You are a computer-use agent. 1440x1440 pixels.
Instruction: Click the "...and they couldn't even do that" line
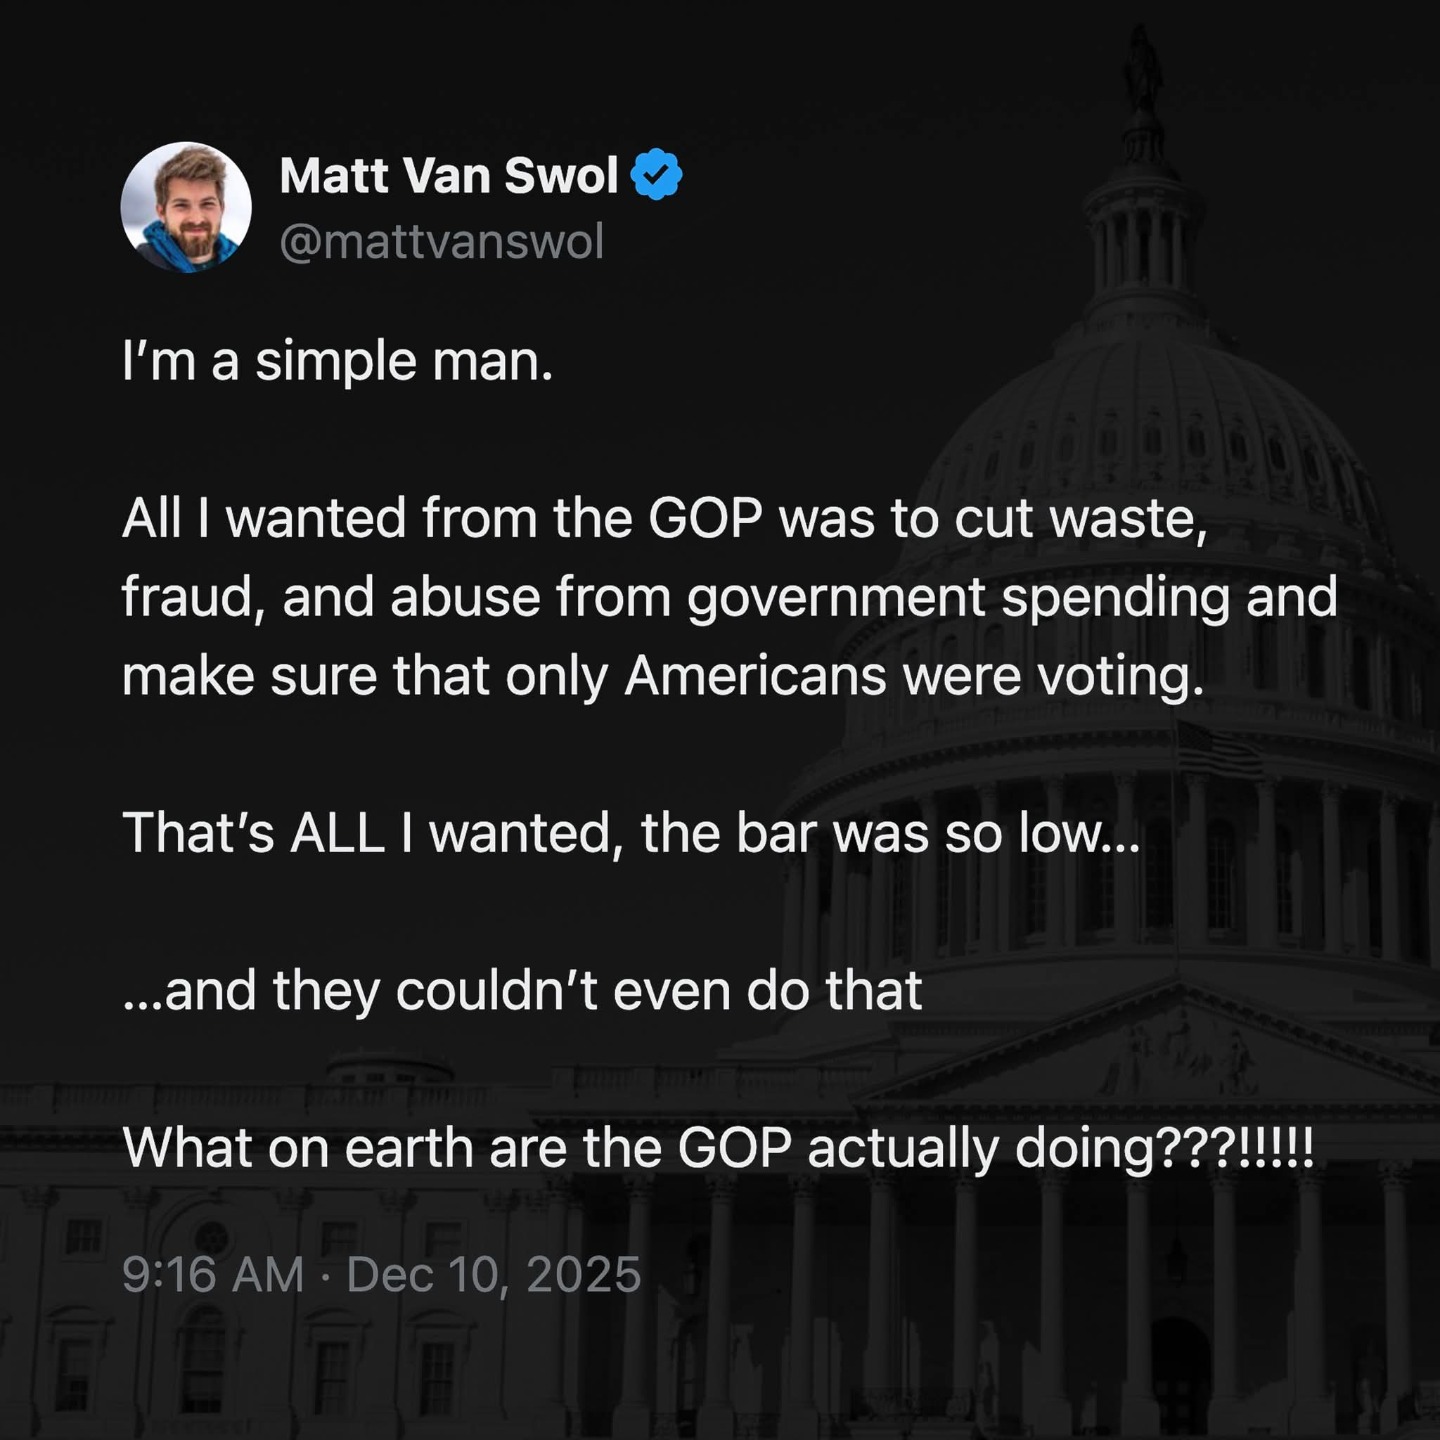pos(522,991)
